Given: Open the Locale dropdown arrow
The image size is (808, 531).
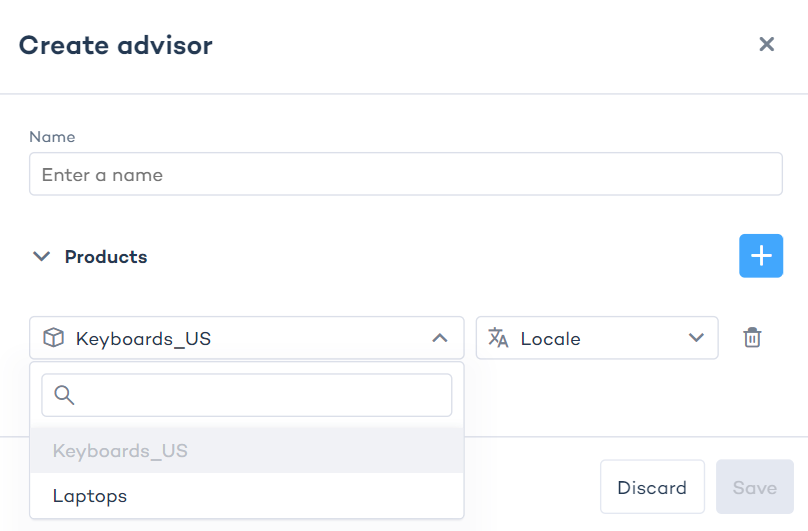Looking at the screenshot, I should coord(696,338).
